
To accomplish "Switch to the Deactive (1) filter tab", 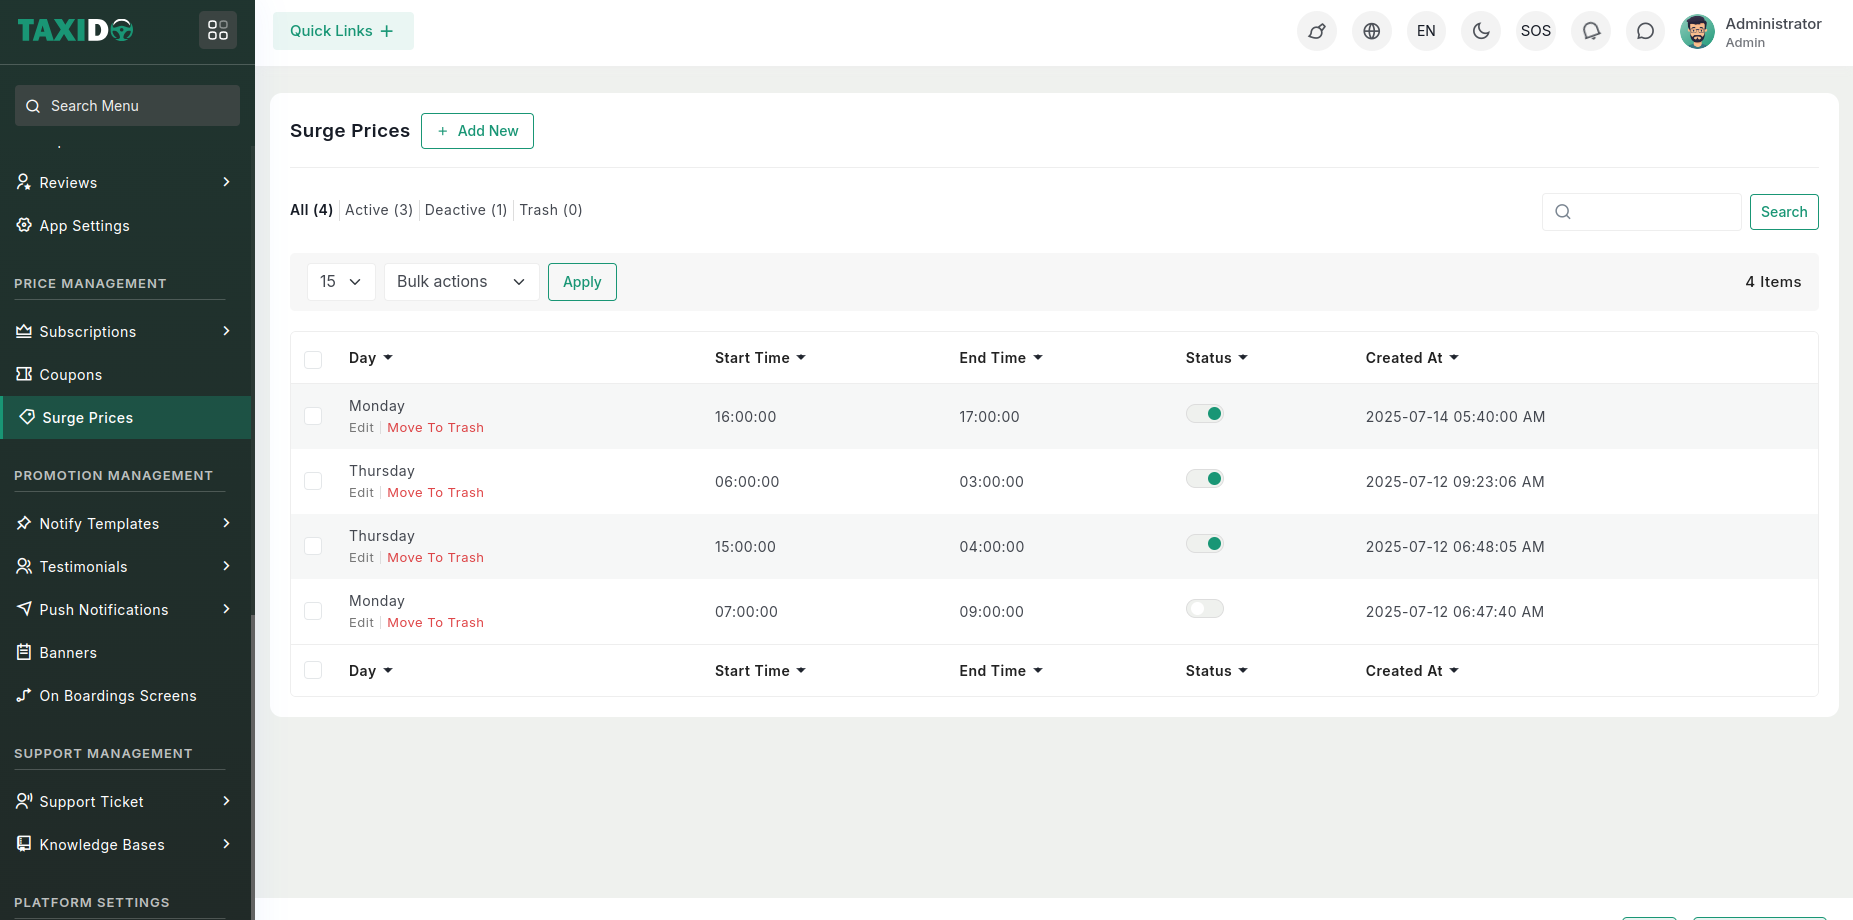I will coord(465,210).
